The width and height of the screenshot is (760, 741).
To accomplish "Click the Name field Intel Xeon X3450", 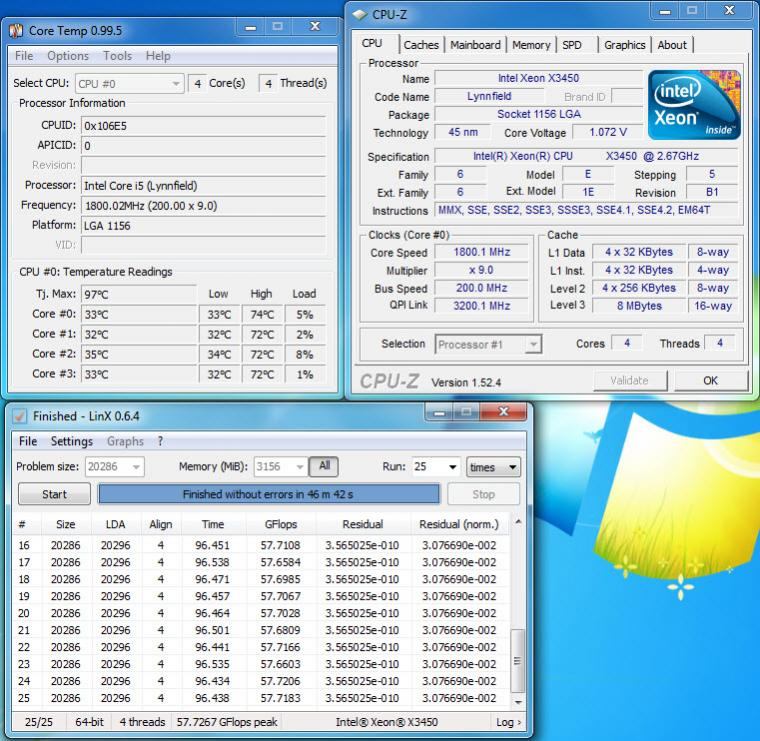I will click(538, 78).
